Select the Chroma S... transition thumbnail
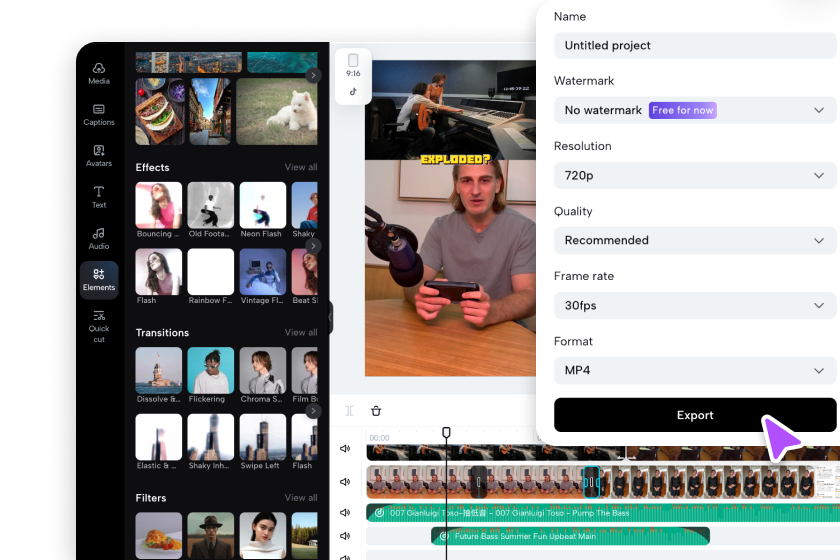840x560 pixels. 262,370
